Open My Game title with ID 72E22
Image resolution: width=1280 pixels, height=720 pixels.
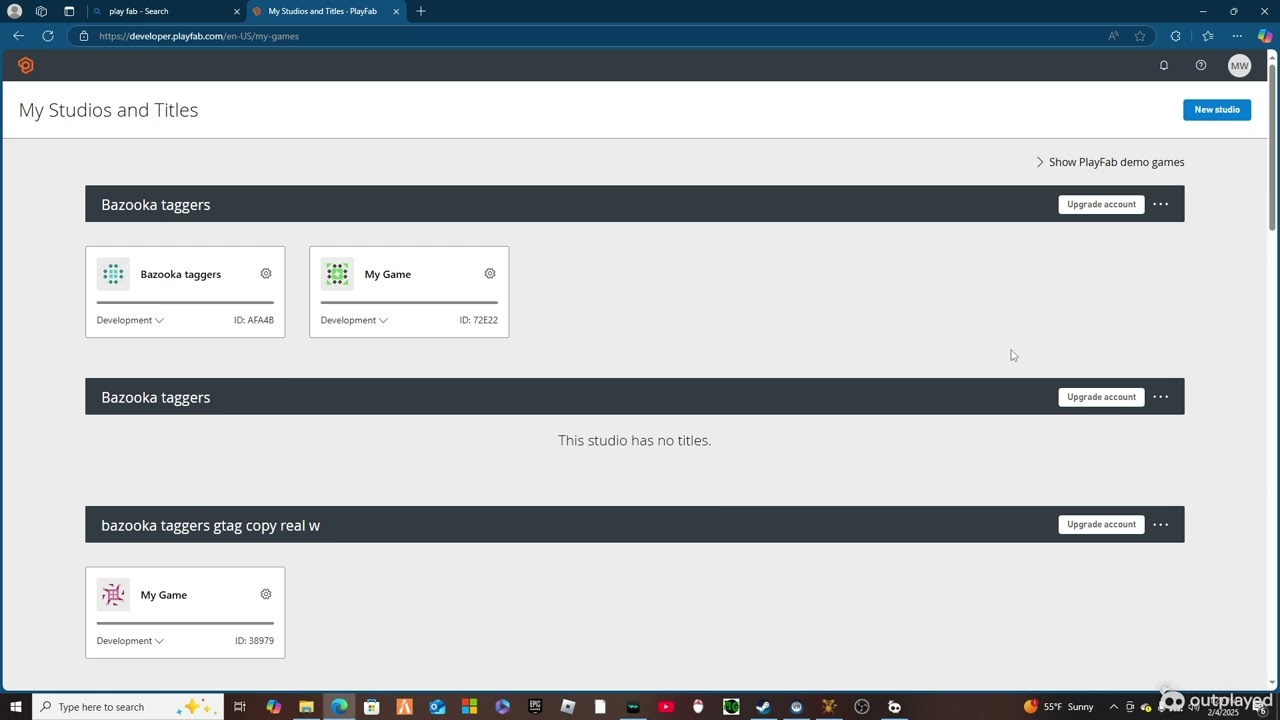pyautogui.click(x=388, y=274)
